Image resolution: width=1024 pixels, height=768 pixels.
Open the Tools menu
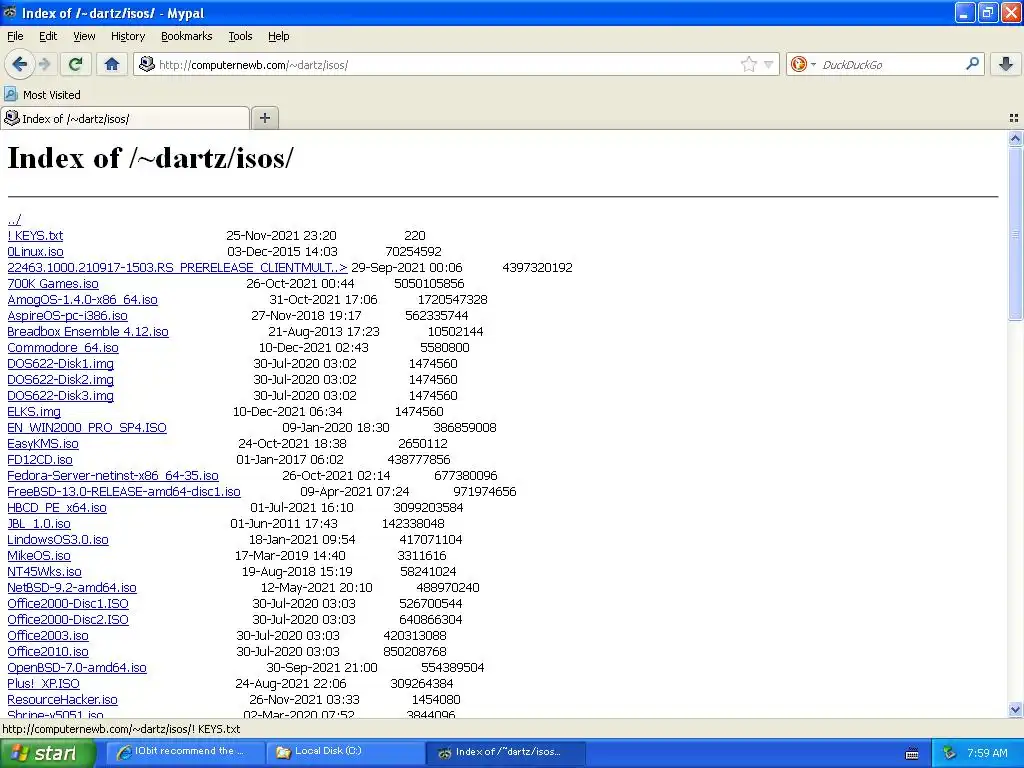pyautogui.click(x=240, y=36)
